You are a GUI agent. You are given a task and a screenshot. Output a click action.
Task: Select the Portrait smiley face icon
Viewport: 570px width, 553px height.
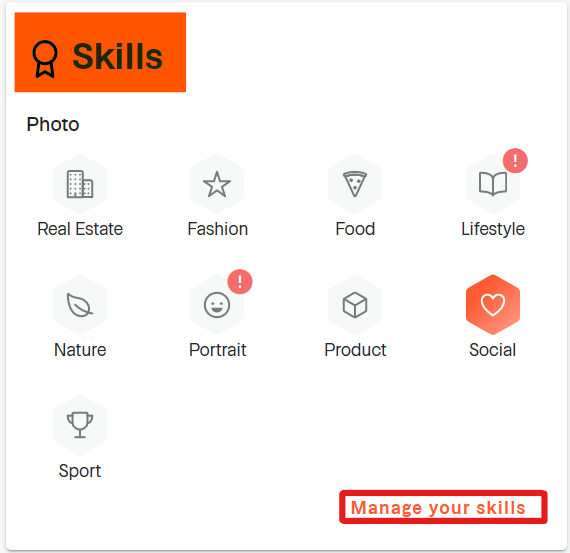click(x=217, y=305)
